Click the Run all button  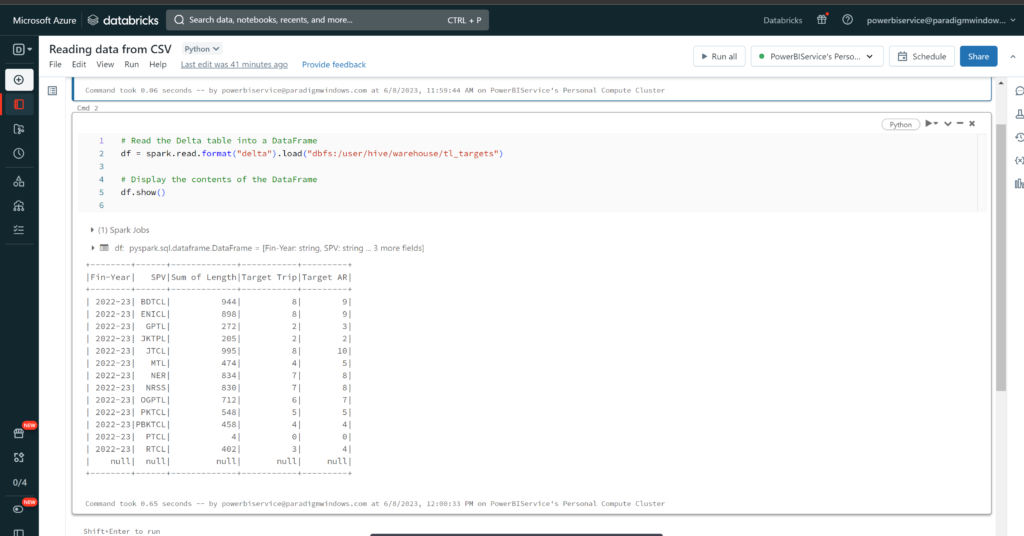point(719,56)
